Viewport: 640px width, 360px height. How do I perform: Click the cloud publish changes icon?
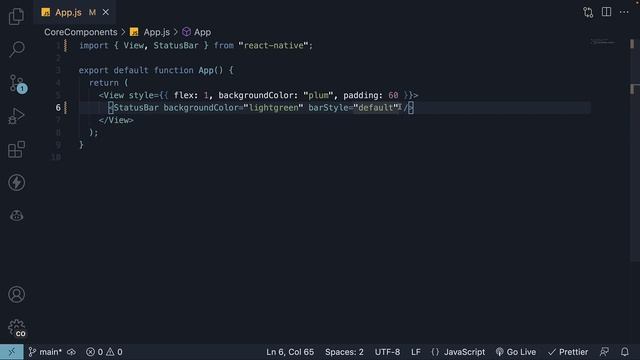(x=71, y=352)
